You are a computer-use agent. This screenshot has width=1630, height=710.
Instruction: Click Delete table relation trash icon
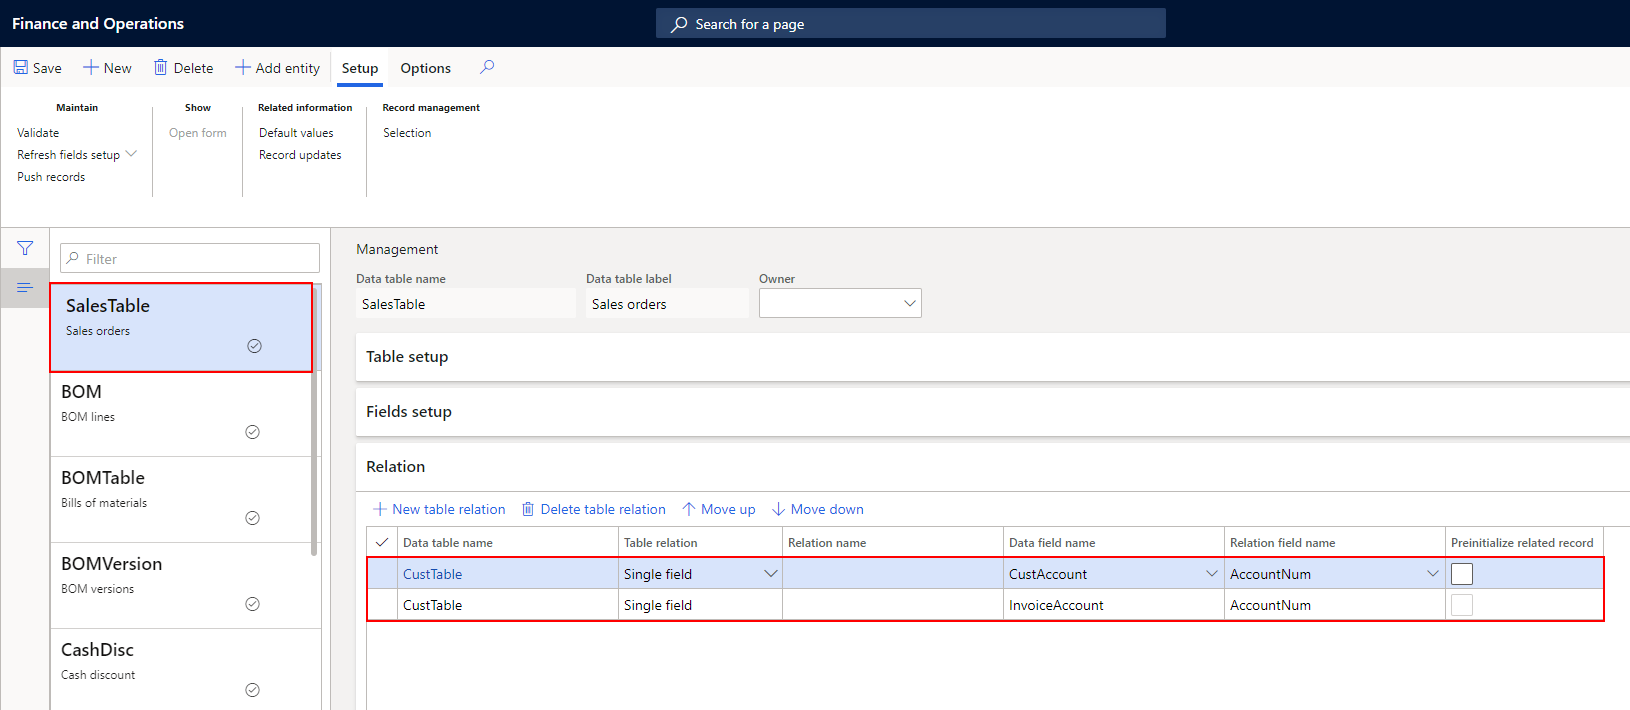tap(528, 509)
